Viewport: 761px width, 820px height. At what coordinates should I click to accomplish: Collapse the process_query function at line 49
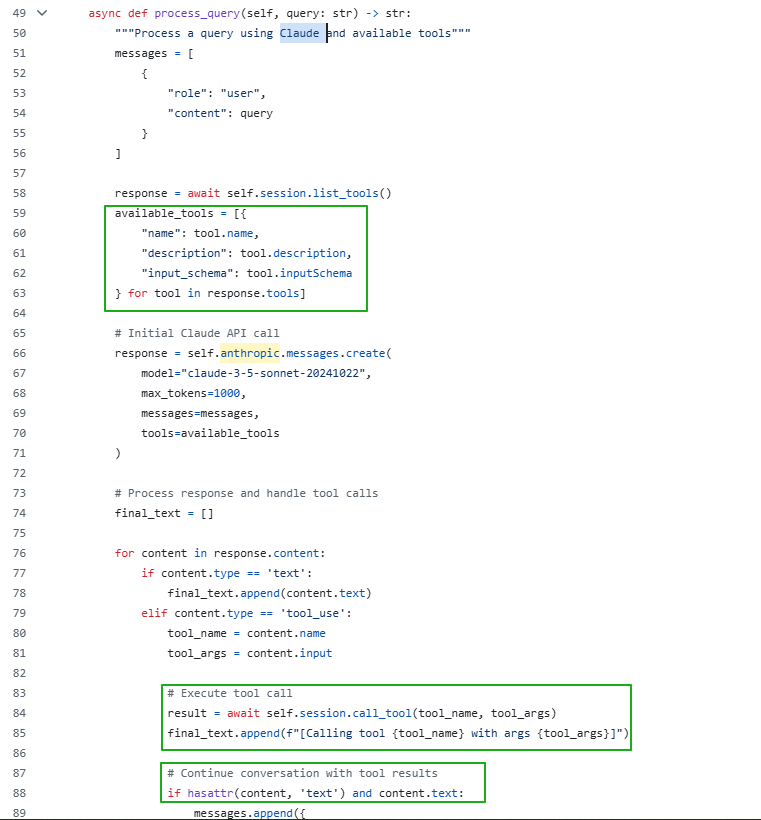coord(42,13)
